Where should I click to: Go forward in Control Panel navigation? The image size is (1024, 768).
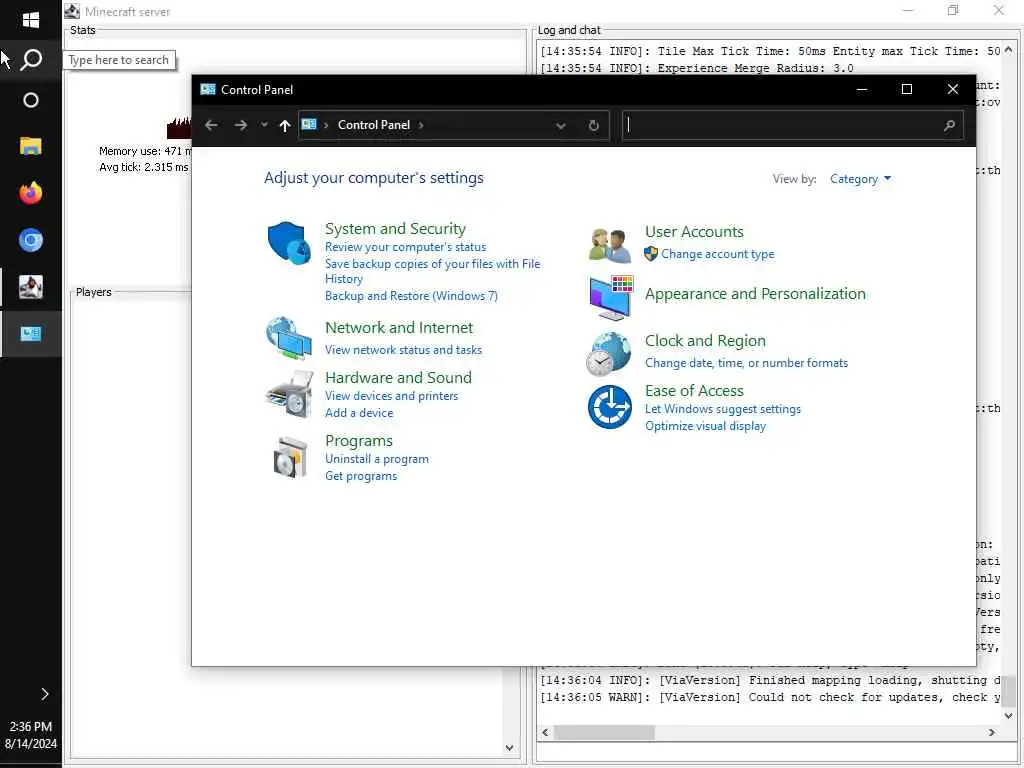[x=240, y=125]
